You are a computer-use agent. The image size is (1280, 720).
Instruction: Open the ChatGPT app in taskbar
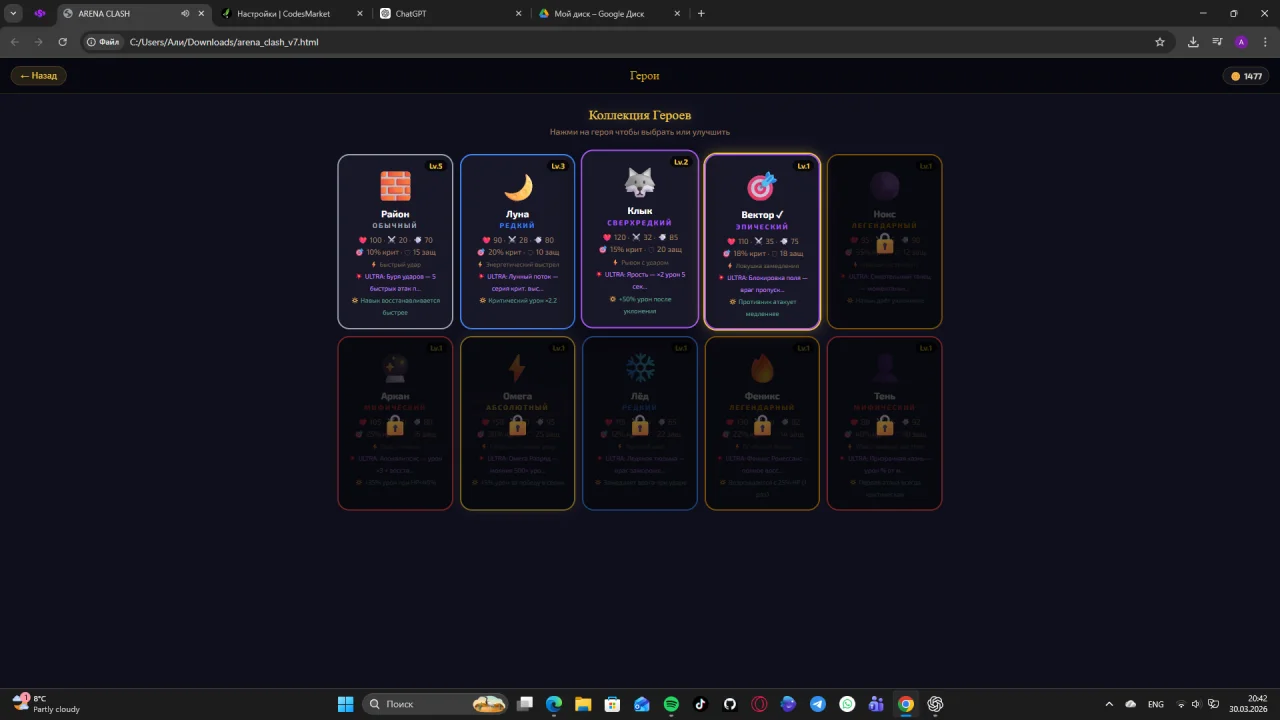pyautogui.click(x=935, y=704)
